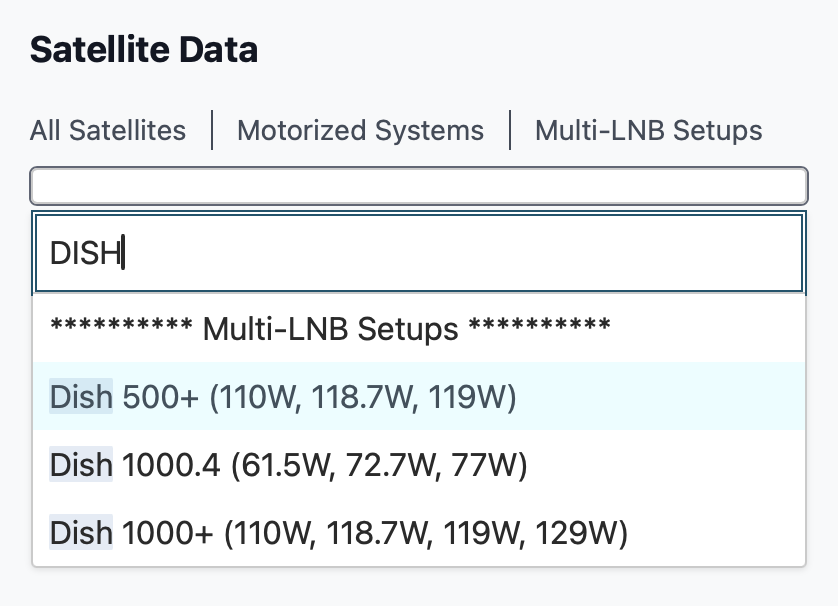Click the Satellite Data heading

coord(144,50)
